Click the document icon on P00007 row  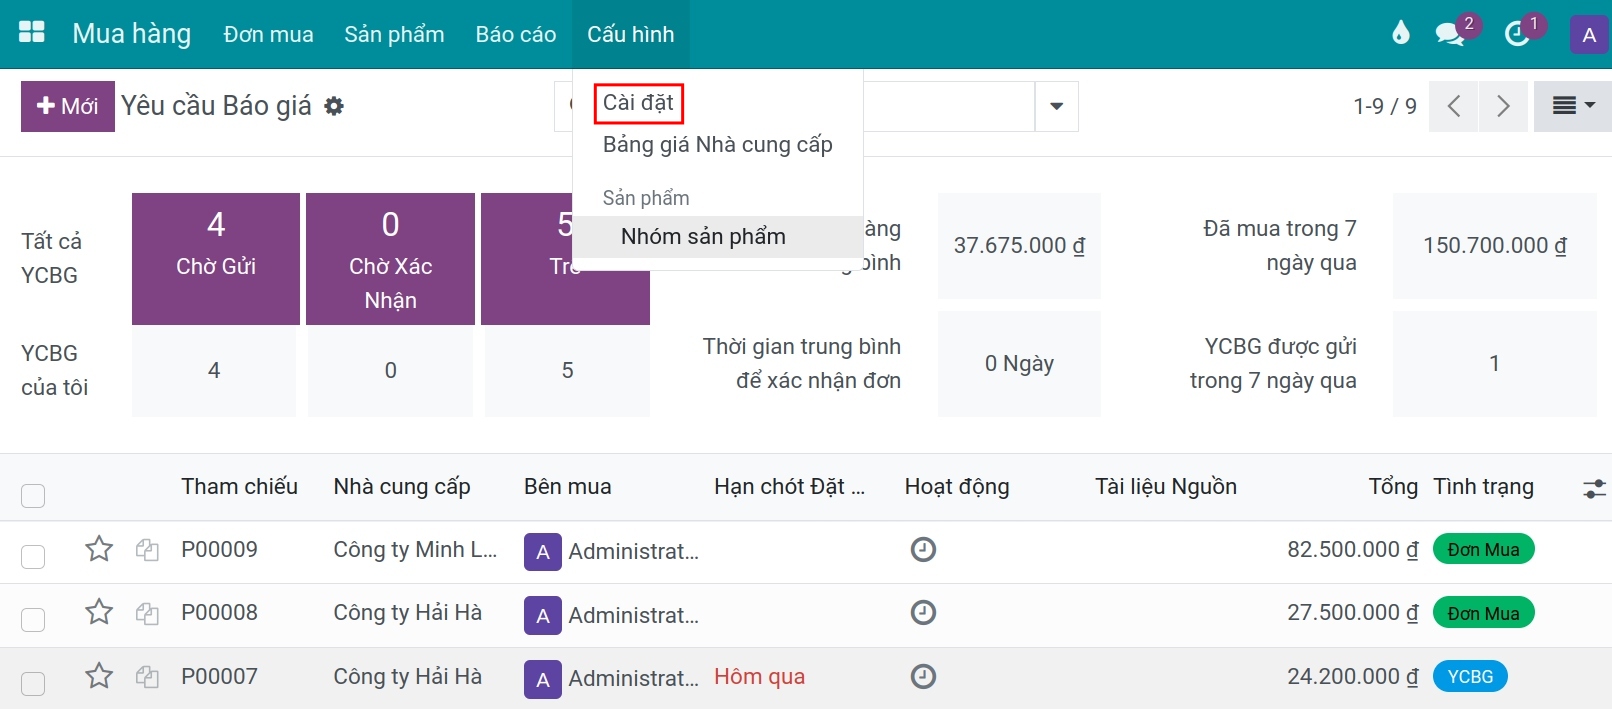pos(147,677)
